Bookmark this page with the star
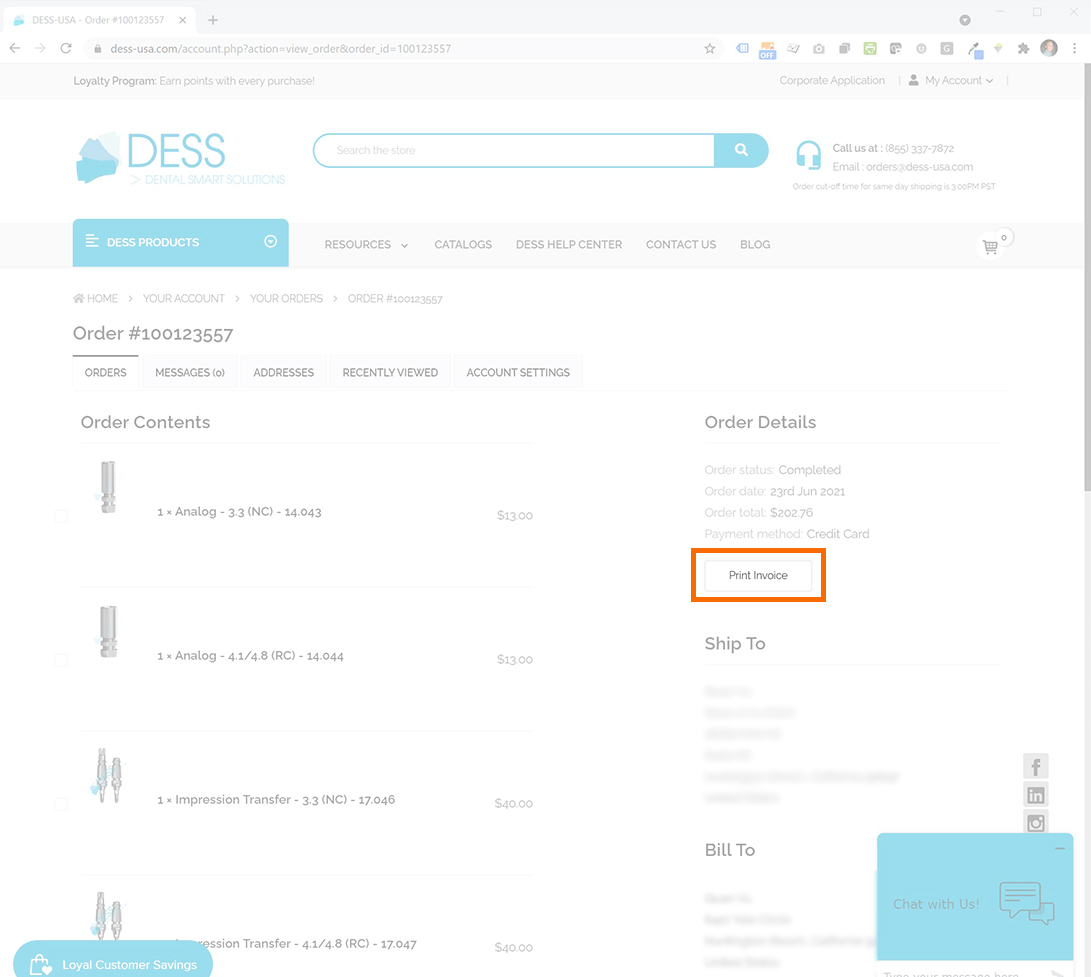The height and width of the screenshot is (977, 1091). click(x=710, y=48)
